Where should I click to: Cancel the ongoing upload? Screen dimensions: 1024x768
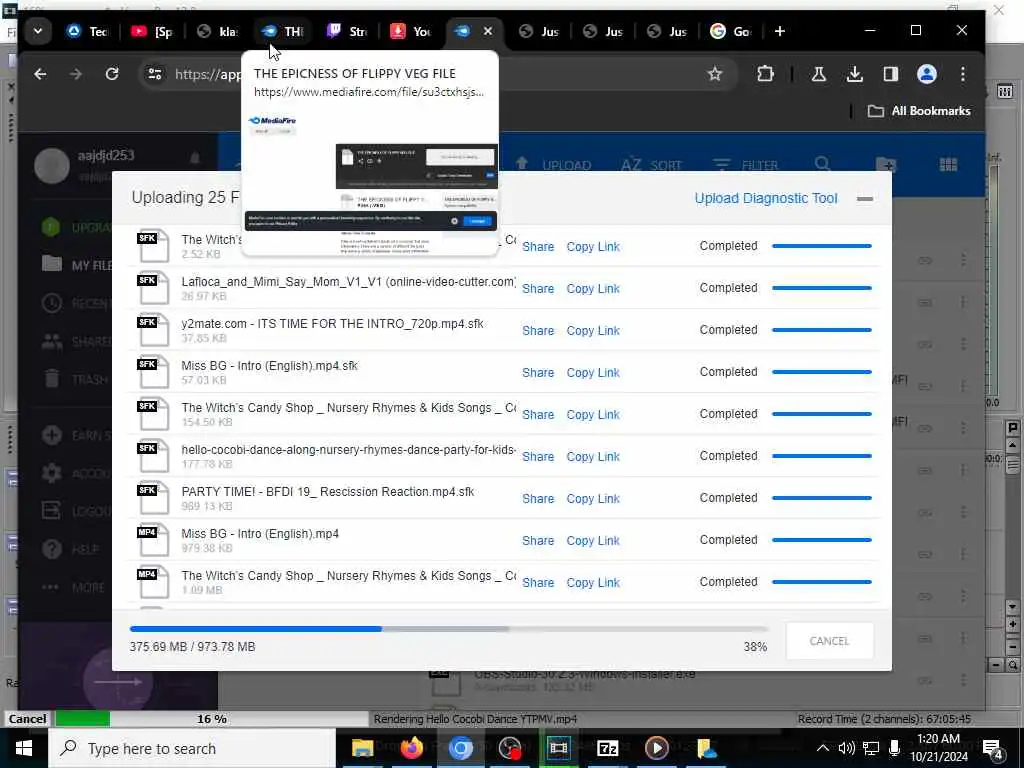click(829, 641)
